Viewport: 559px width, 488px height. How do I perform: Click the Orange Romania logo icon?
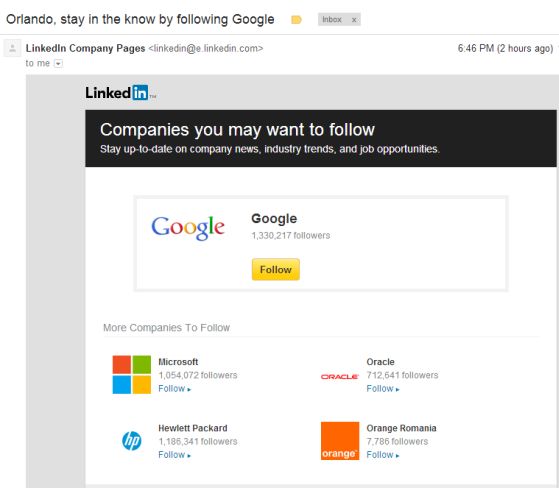(340, 441)
